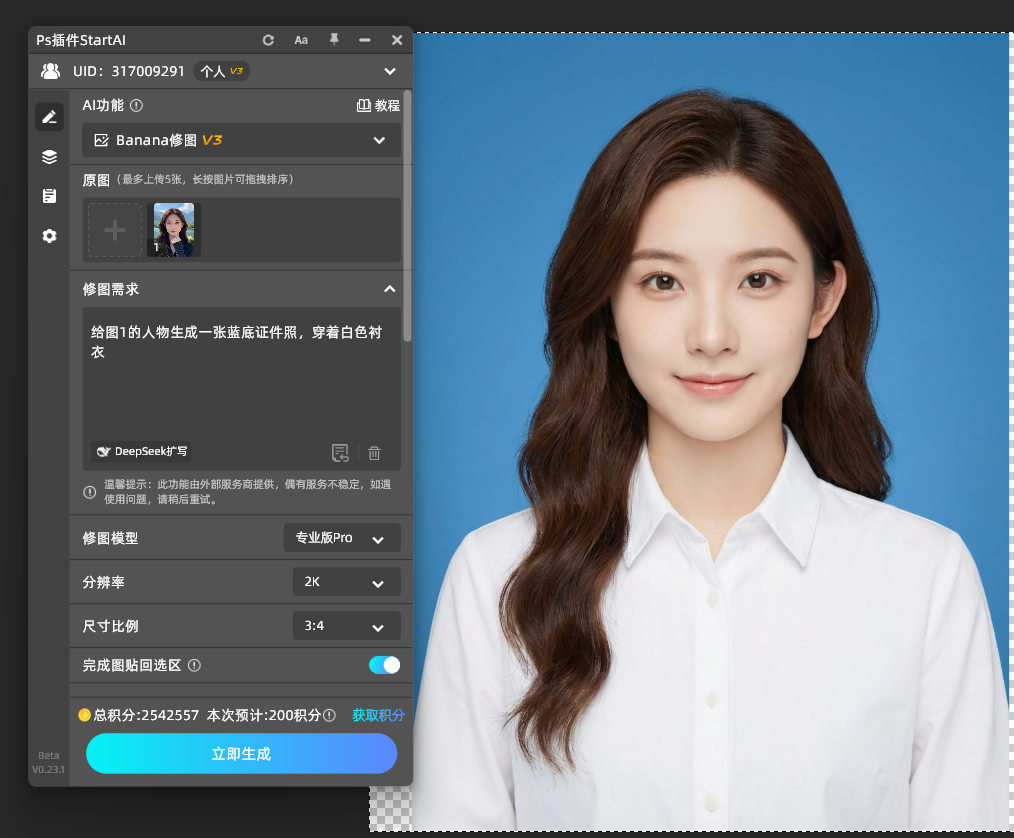This screenshot has width=1014, height=838.
Task: Select the pencil edit tab in the sidebar
Action: [48, 116]
